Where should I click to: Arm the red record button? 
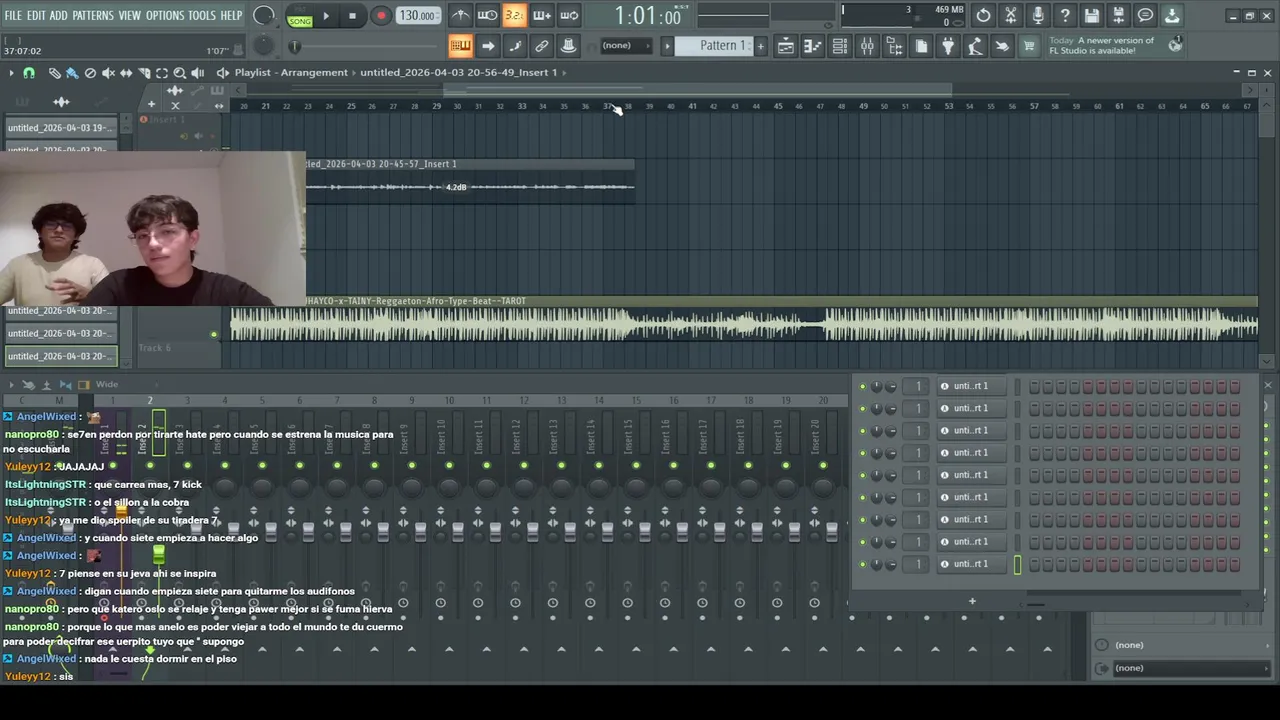[x=381, y=16]
